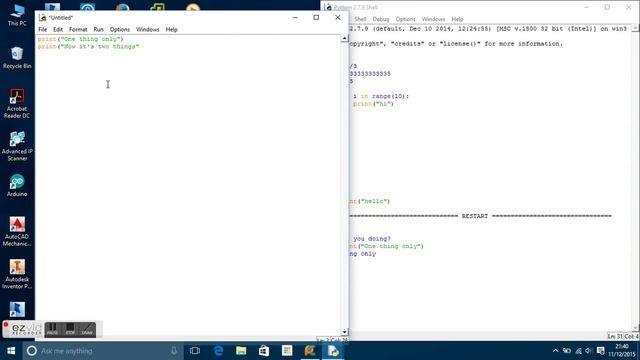Image resolution: width=640 pixels, height=360 pixels.
Task: Click editor scrollbar down arrow
Action: coord(344,332)
